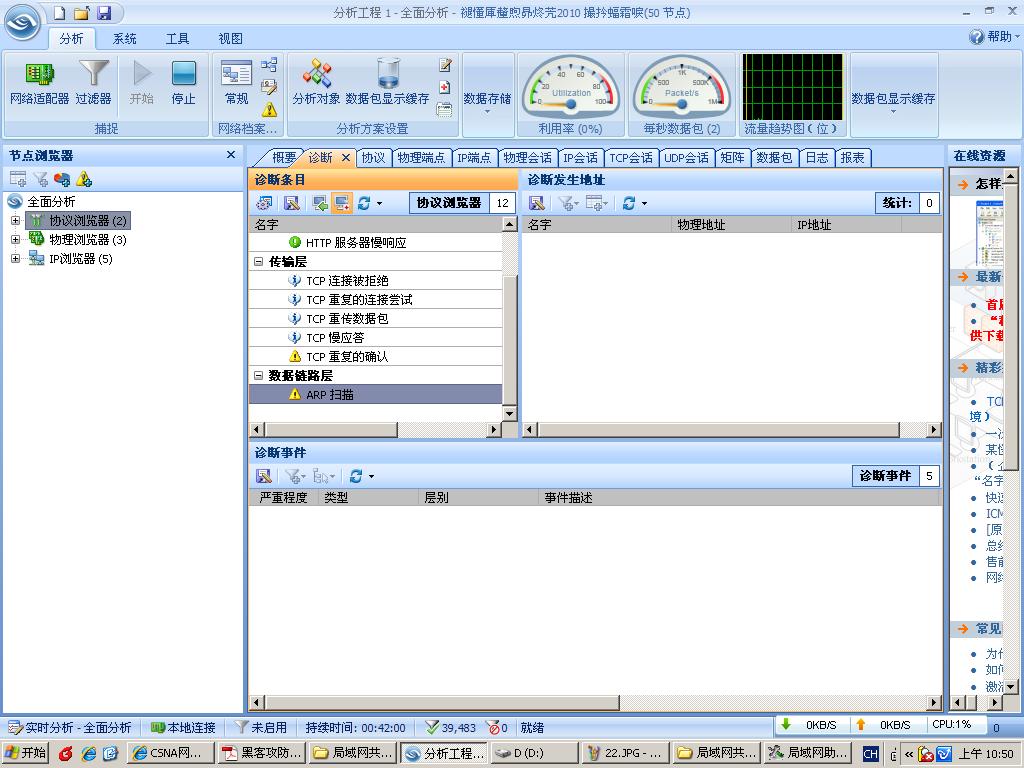Image resolution: width=1024 pixels, height=768 pixels.
Task: Close the 节点浏览器 panel
Action: coord(231,155)
